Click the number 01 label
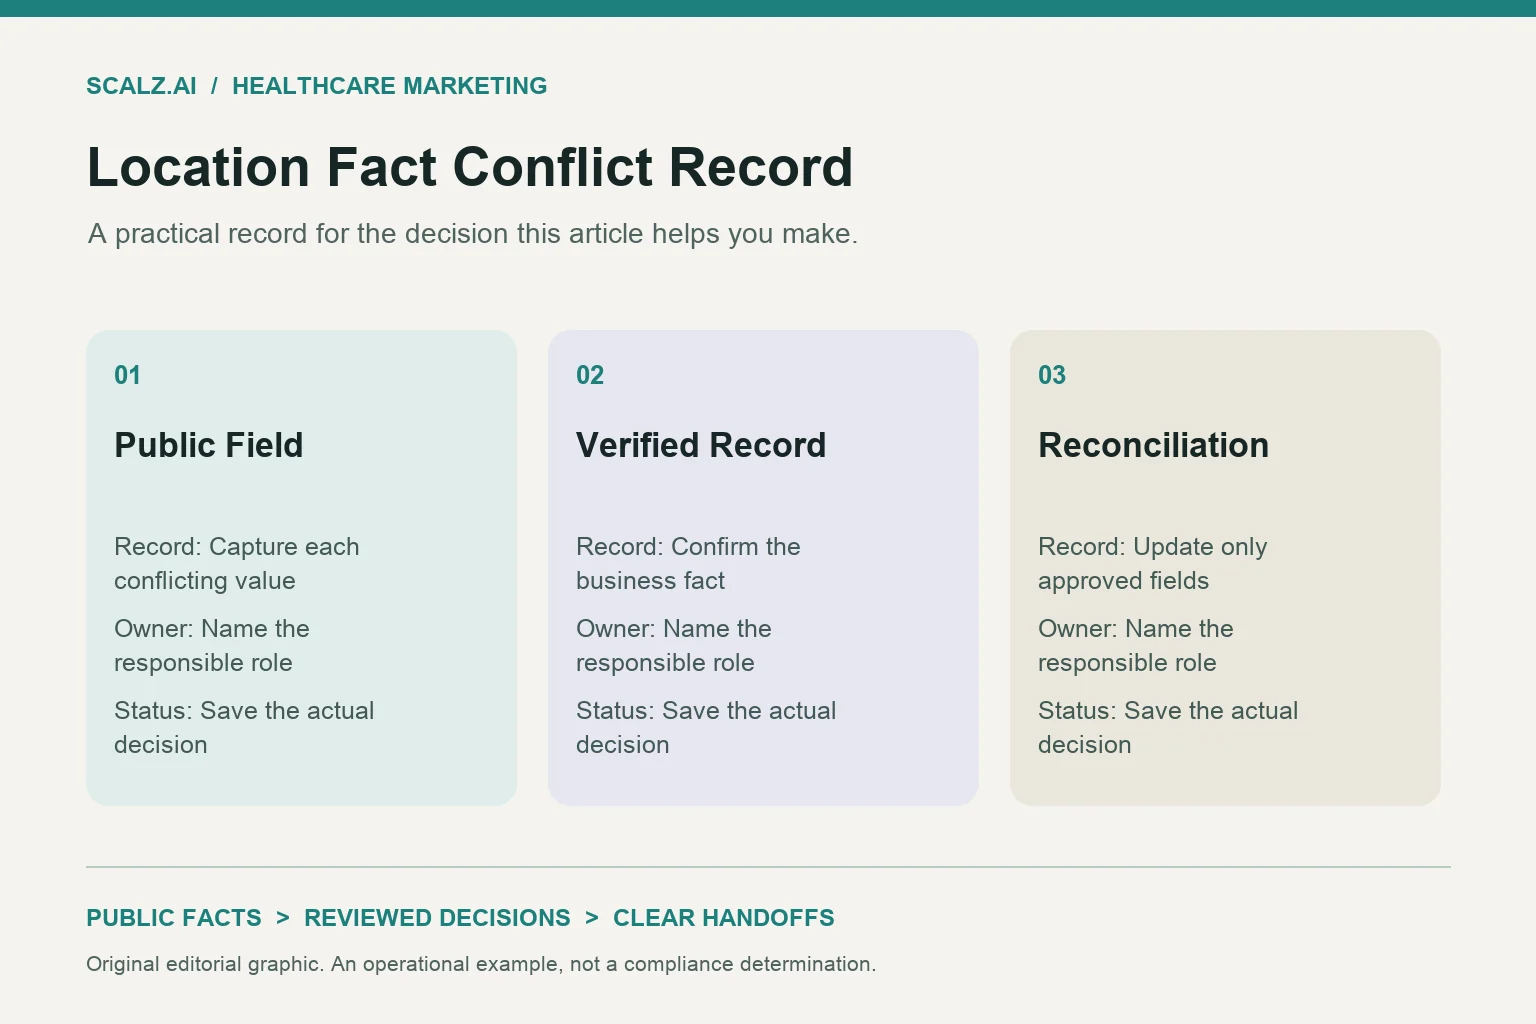 click(x=127, y=375)
